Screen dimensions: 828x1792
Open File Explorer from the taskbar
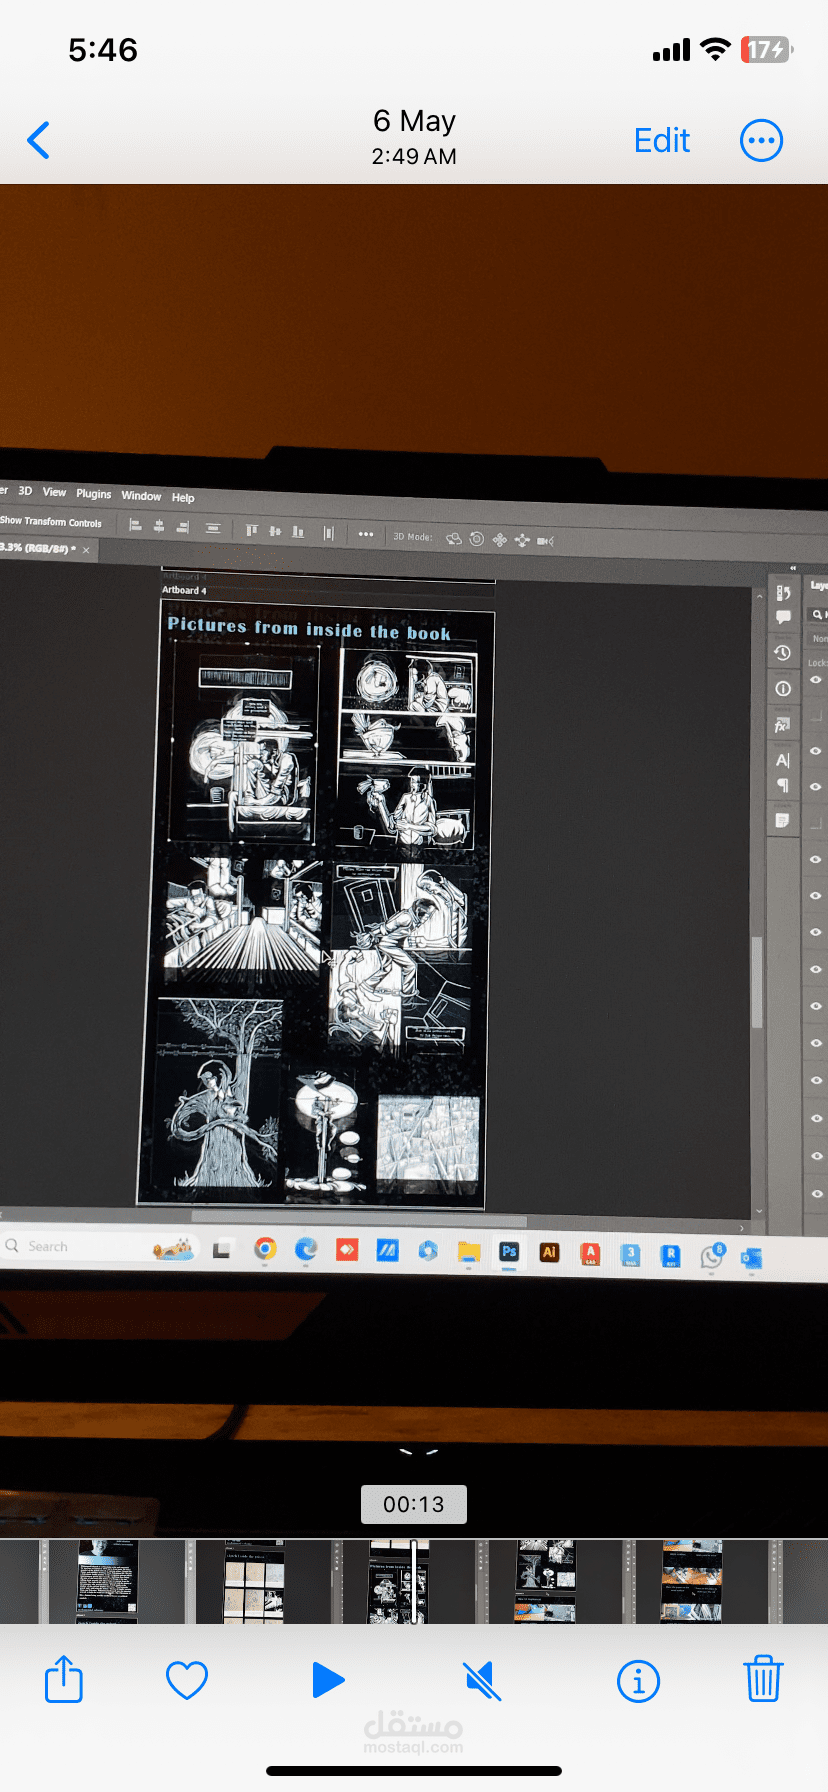click(469, 1252)
